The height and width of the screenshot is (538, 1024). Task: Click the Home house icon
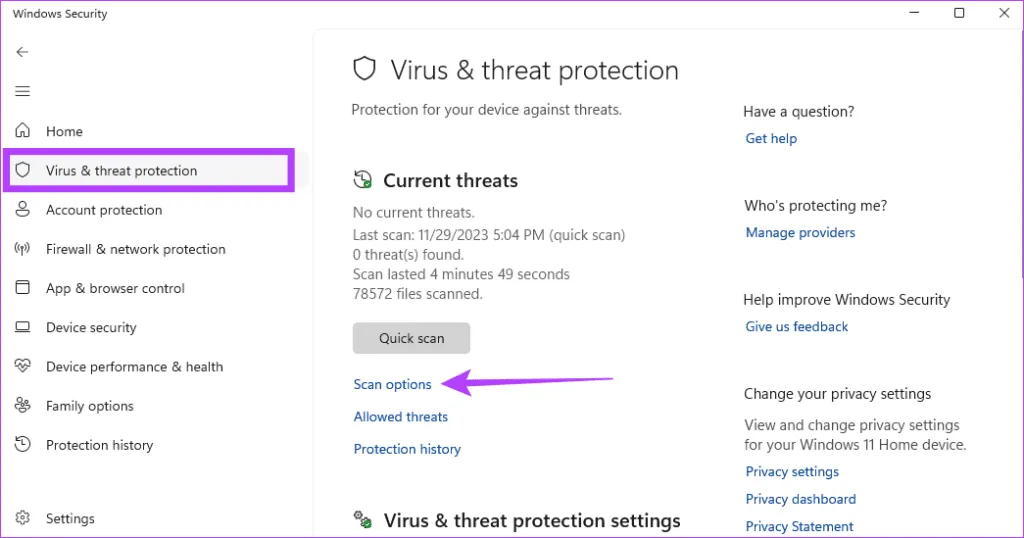pos(23,131)
